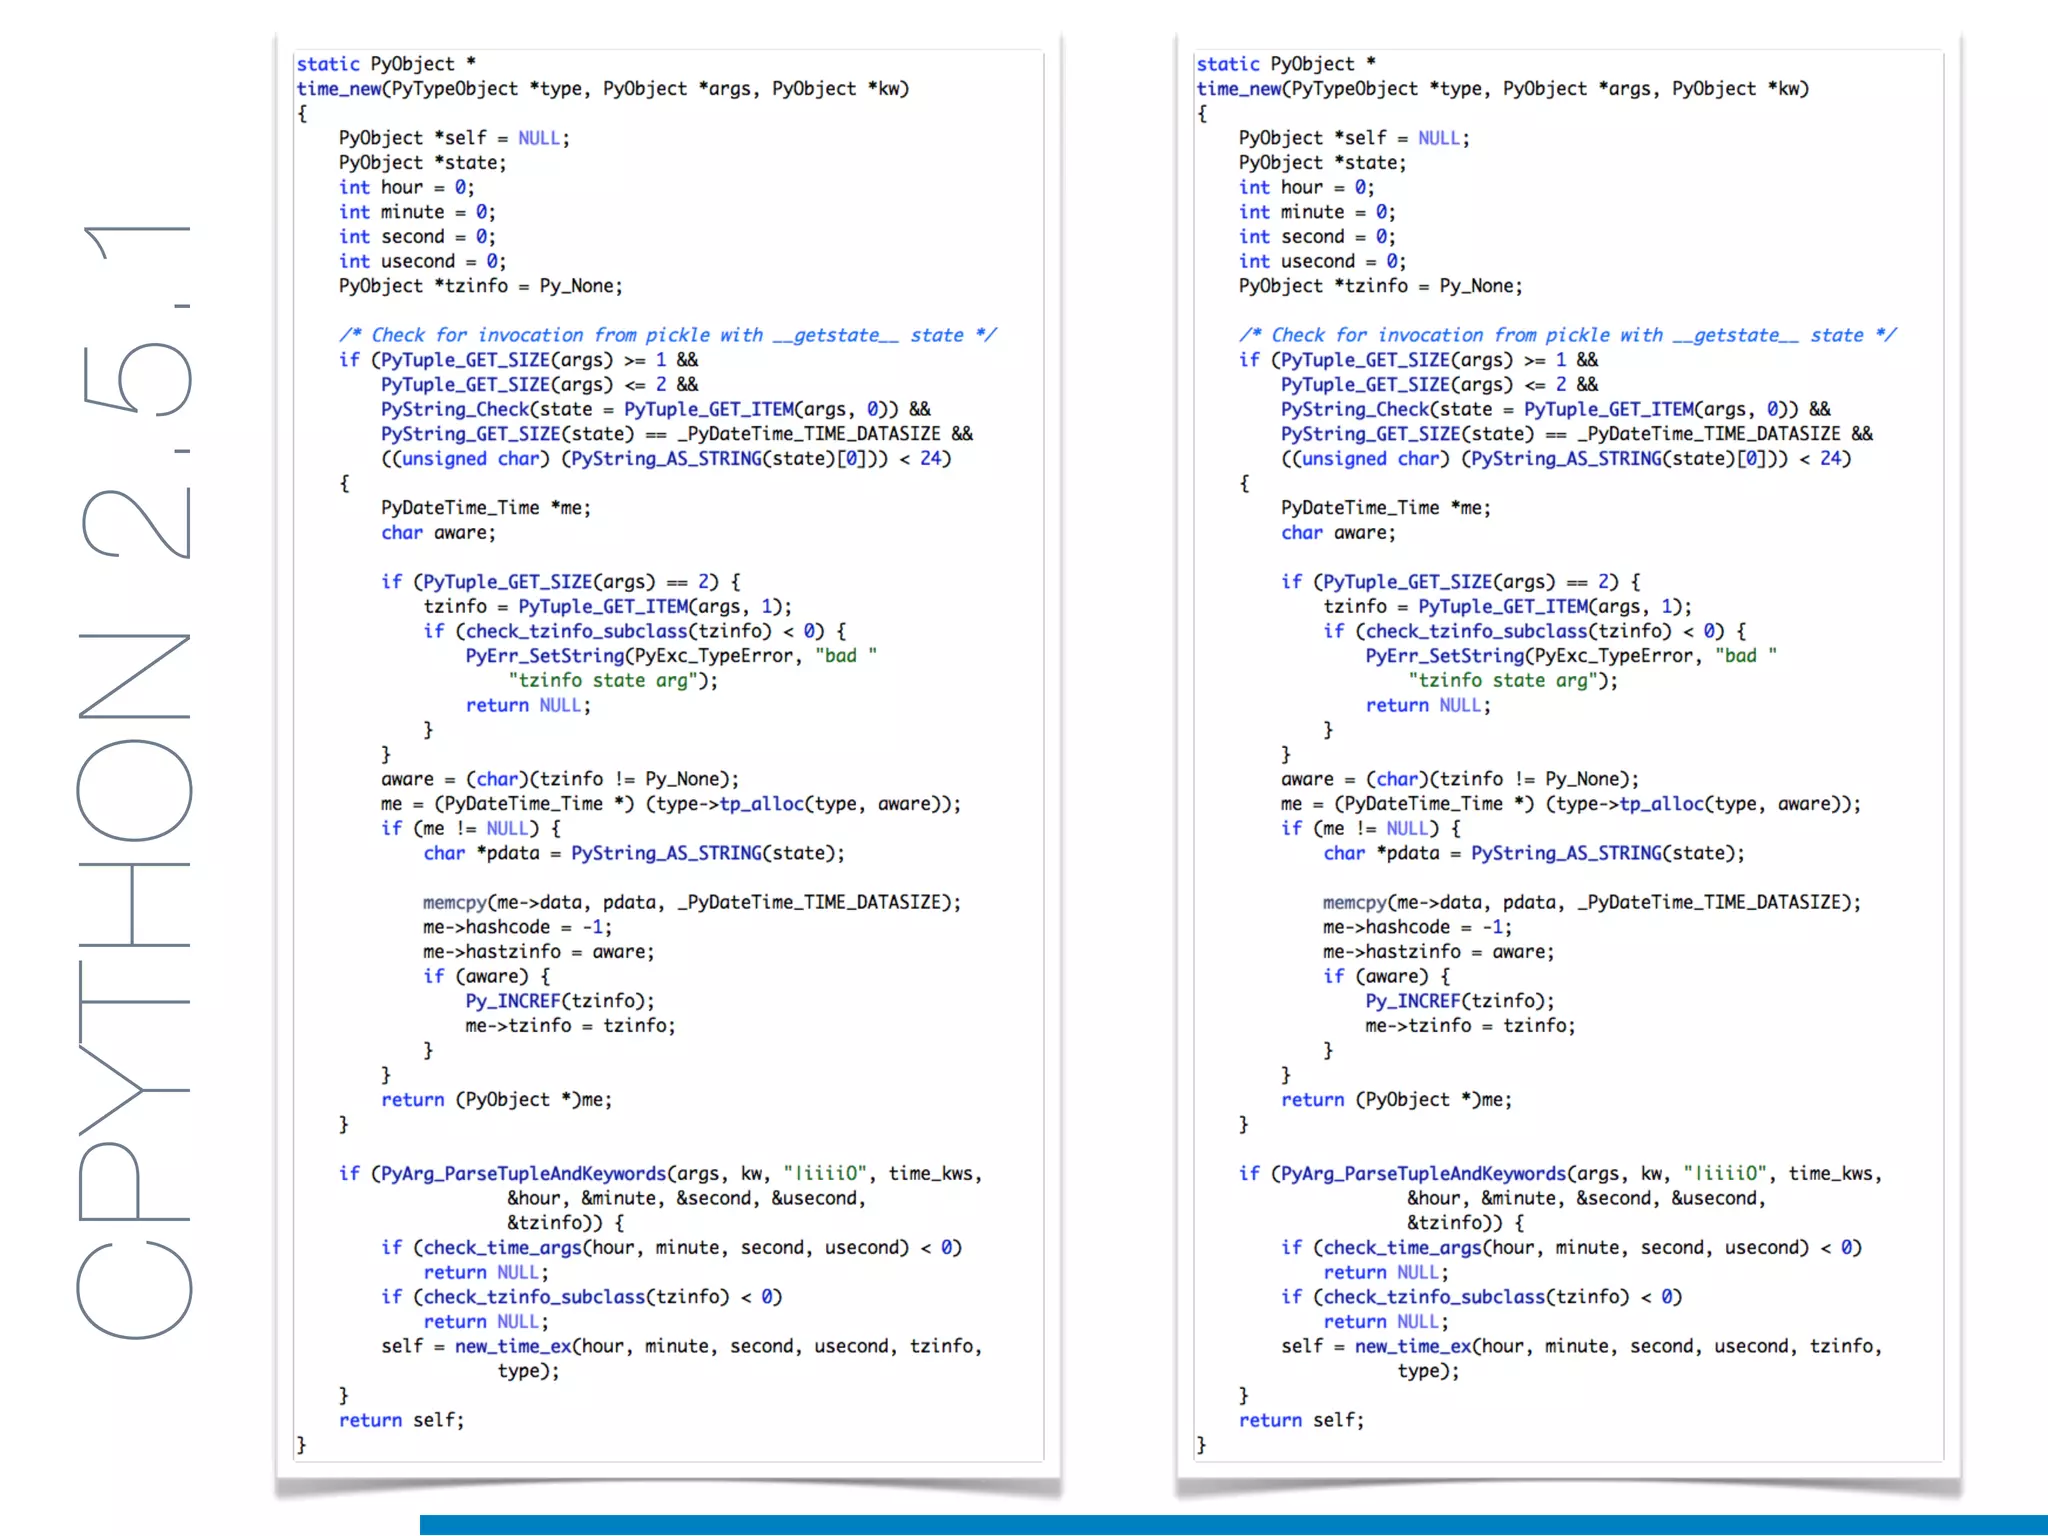Click PyErr_SetString call in right code panel
Image resolution: width=2048 pixels, height=1536 pixels.
1445,656
